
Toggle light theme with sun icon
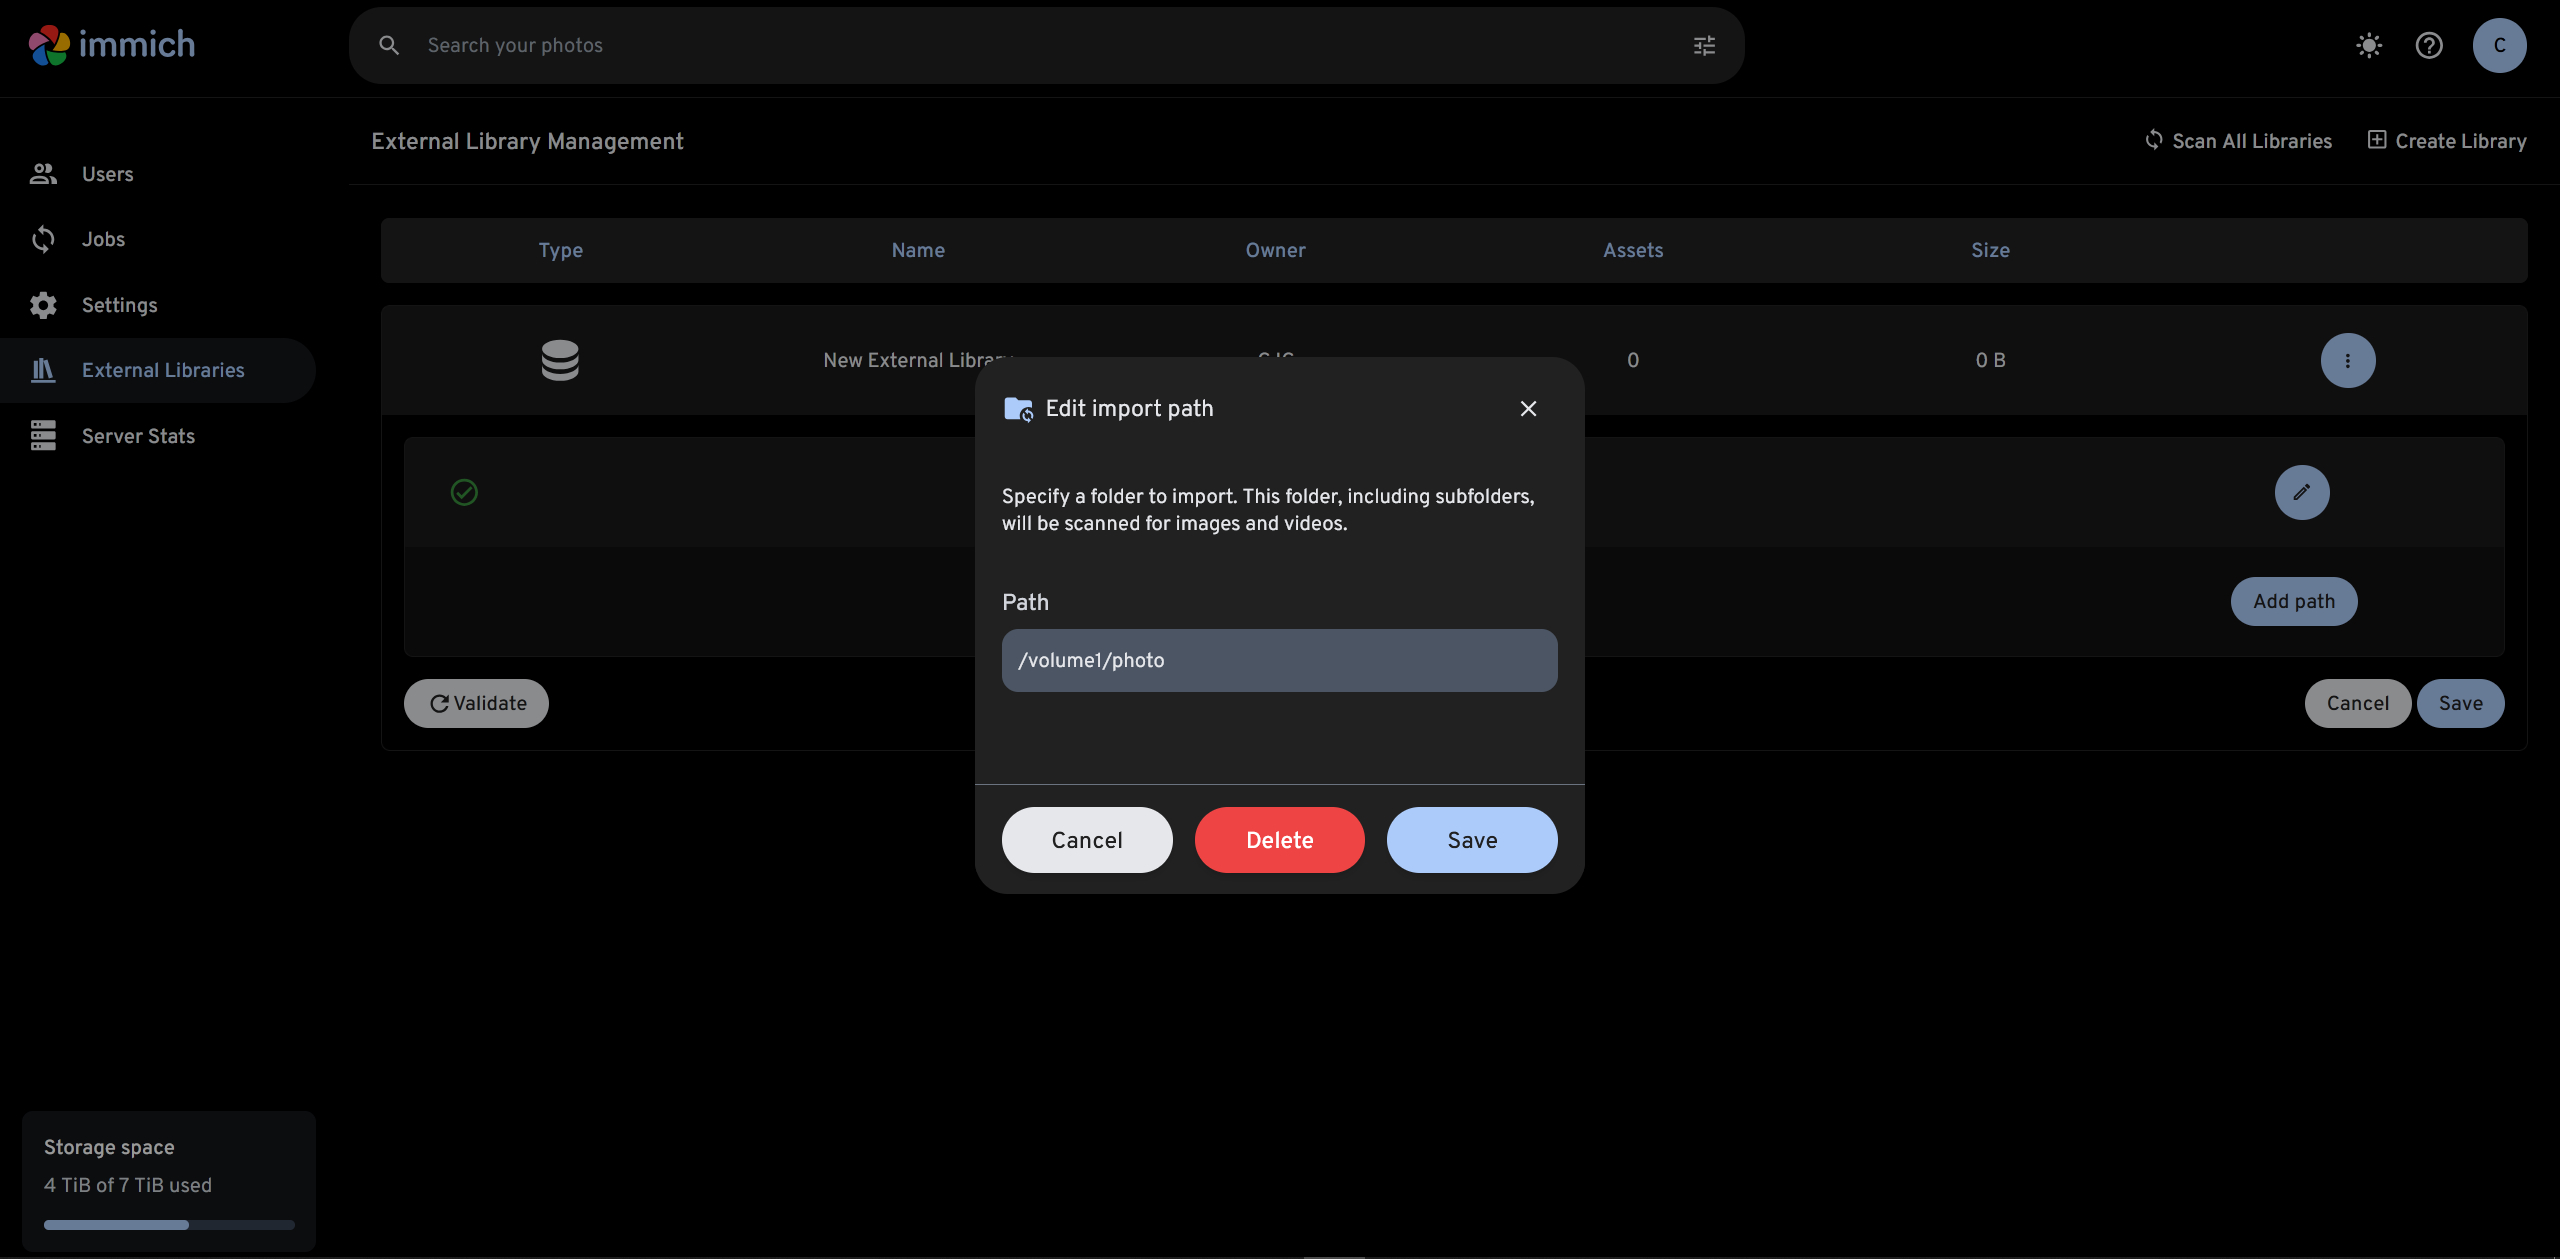(2369, 45)
